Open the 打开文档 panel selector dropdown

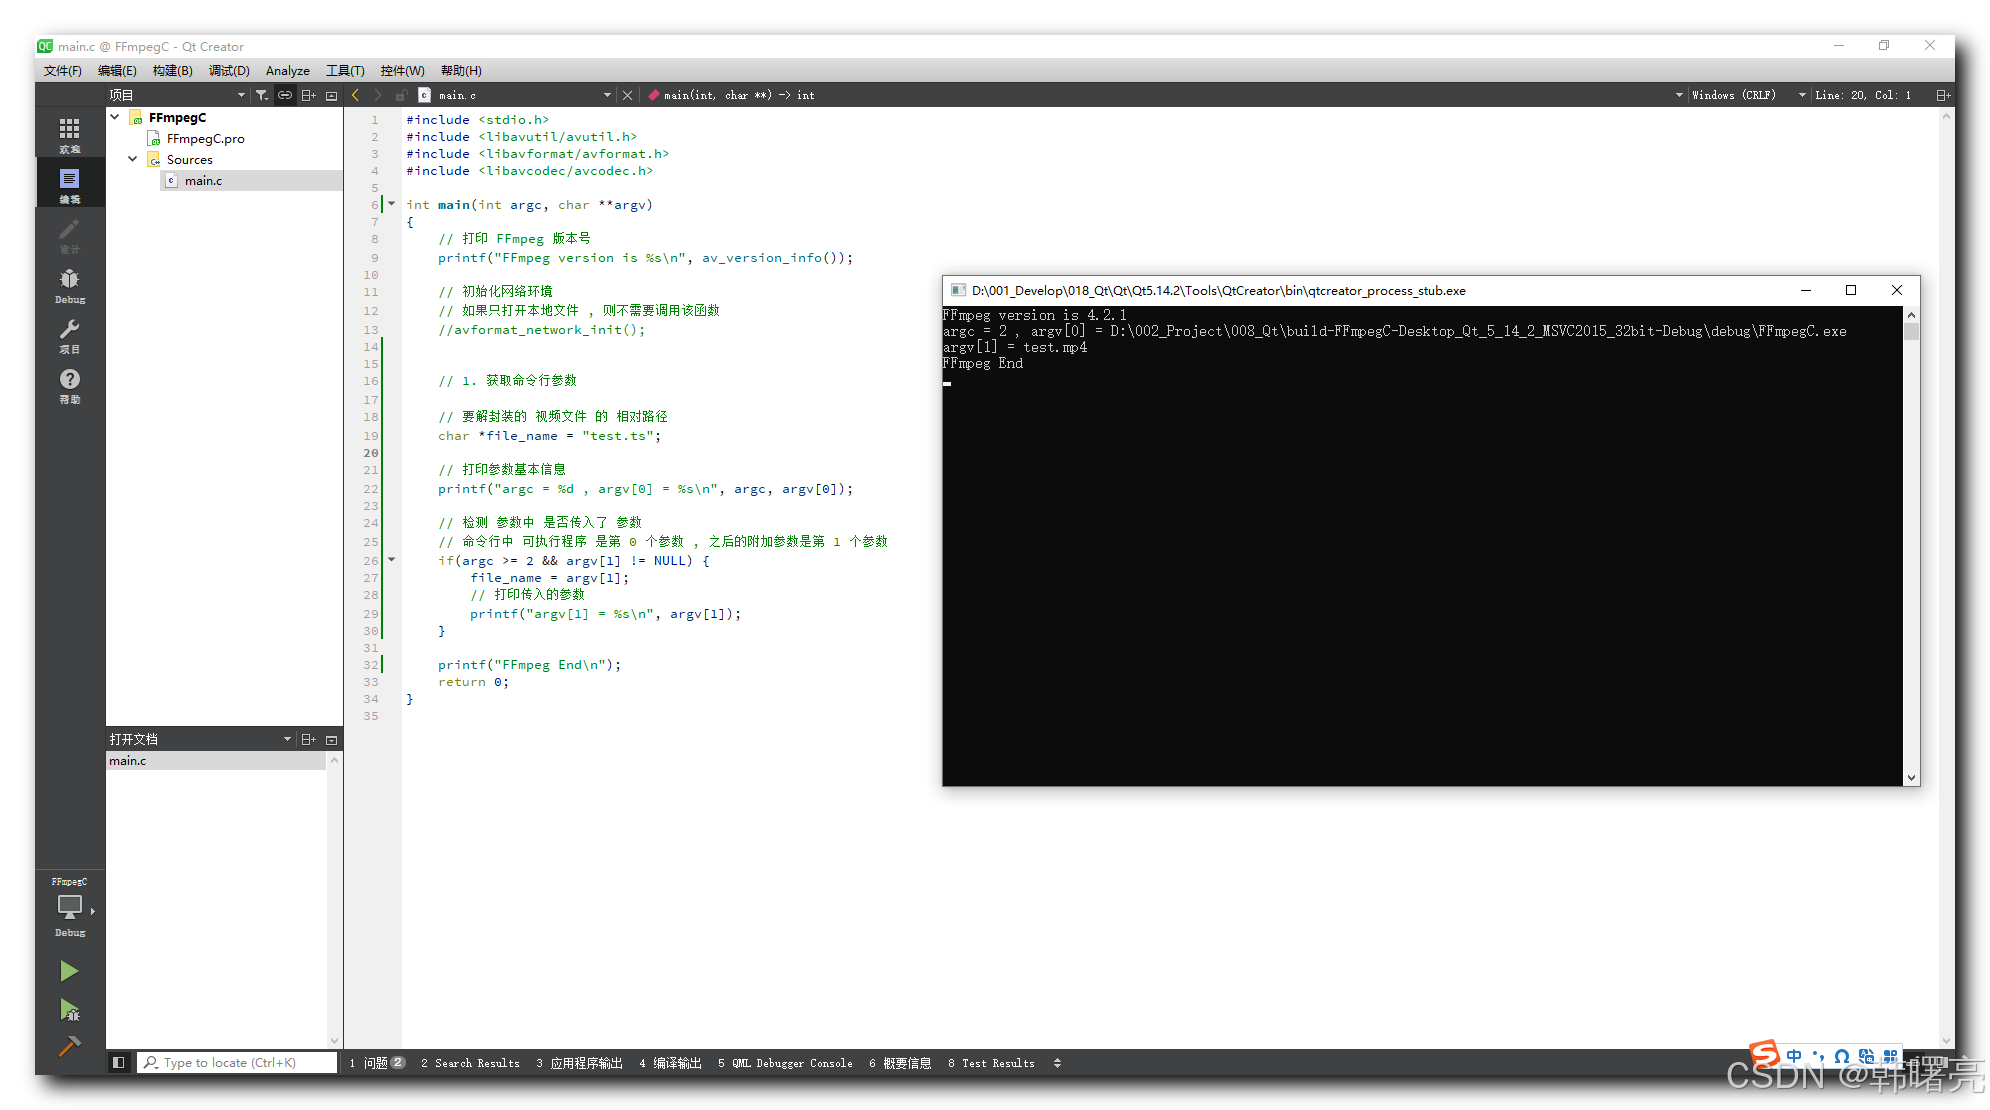pos(287,739)
